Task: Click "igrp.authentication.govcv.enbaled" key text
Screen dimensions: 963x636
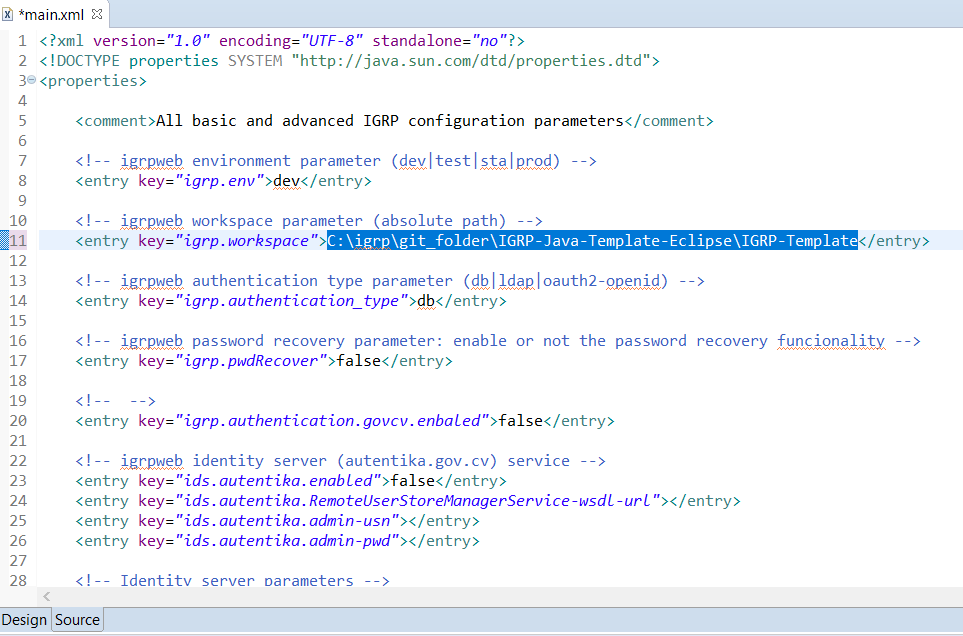Action: [x=332, y=421]
